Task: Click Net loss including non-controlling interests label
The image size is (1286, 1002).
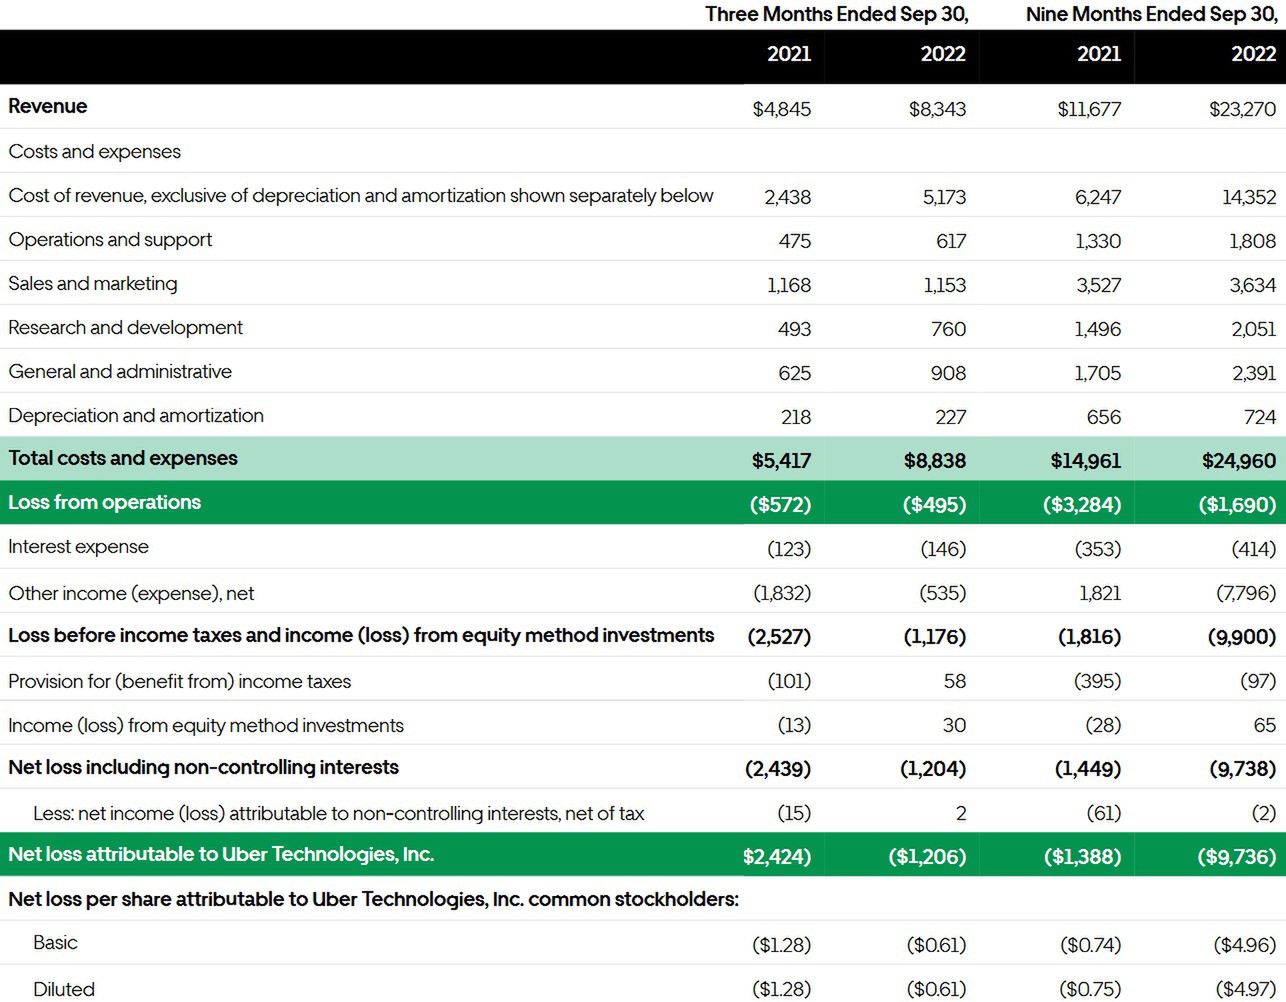Action: click(x=203, y=767)
